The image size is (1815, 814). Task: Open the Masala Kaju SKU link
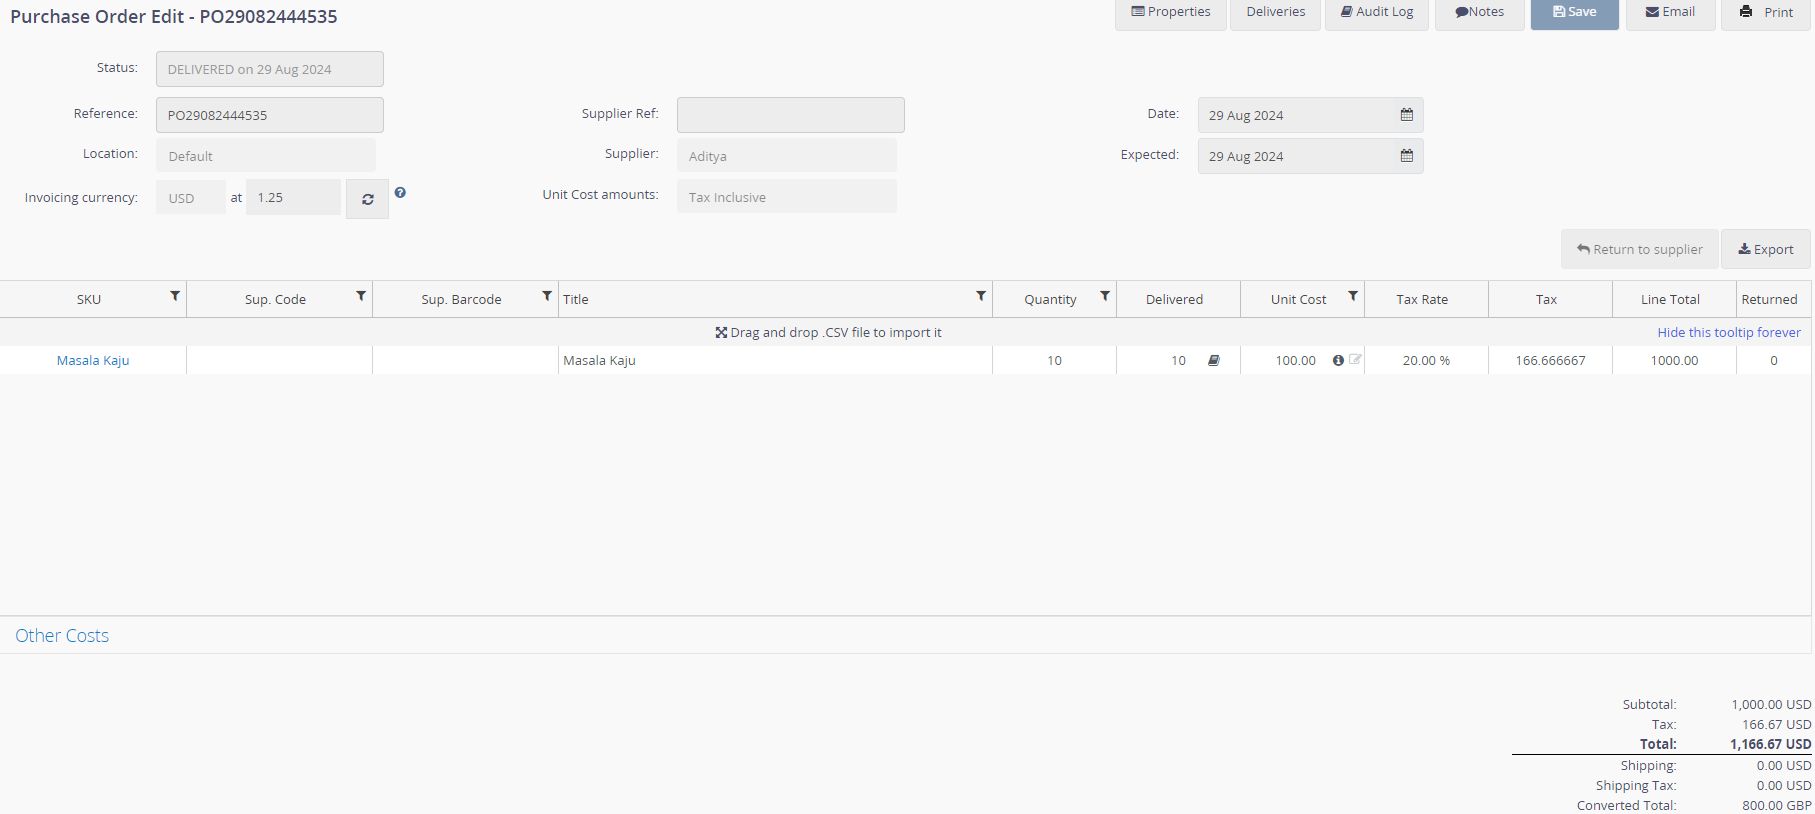[x=93, y=361]
